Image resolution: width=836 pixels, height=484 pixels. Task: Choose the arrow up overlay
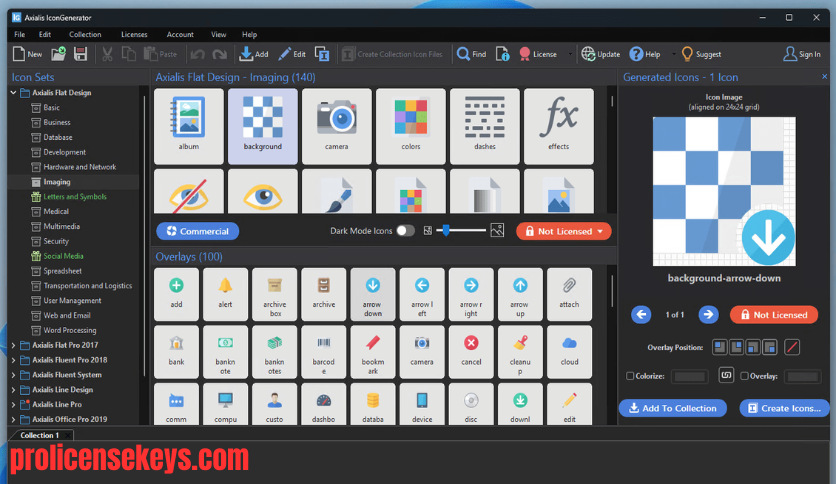click(520, 294)
